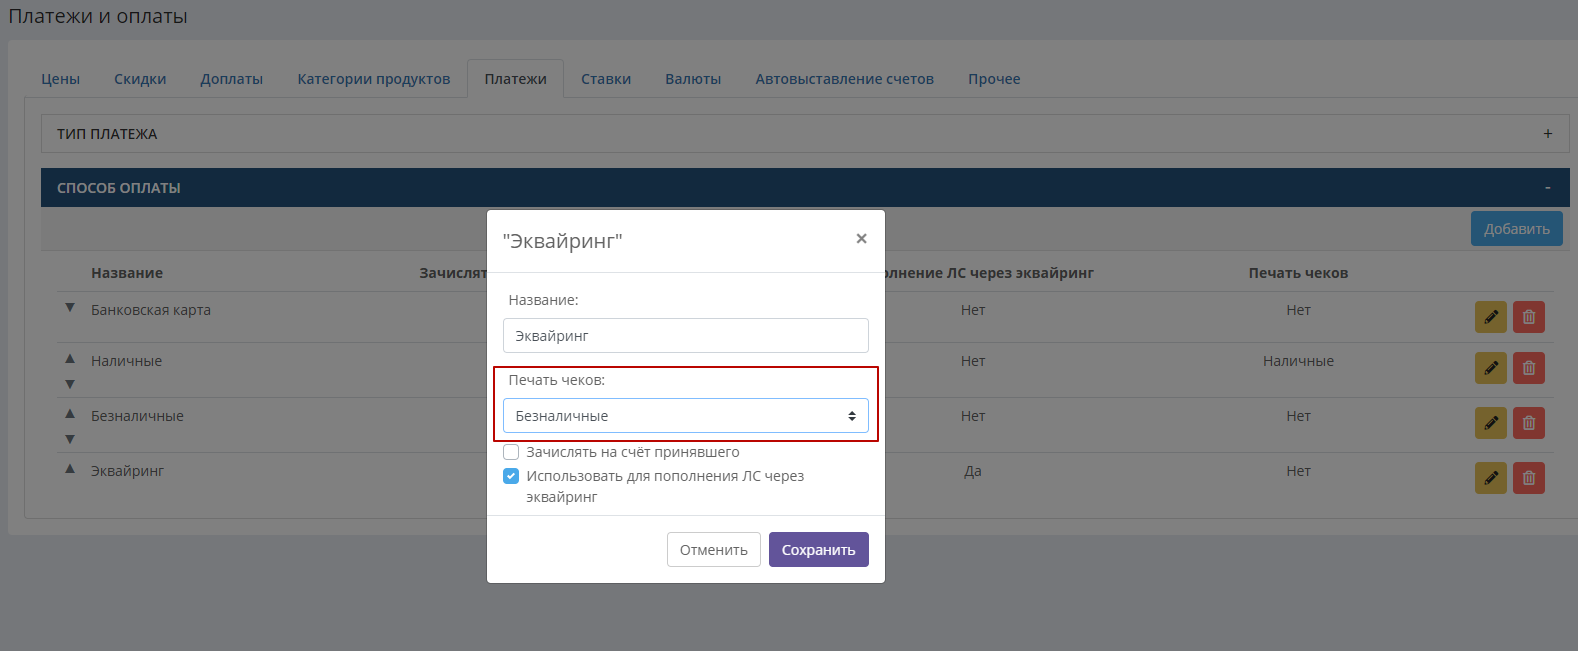Move Наличные row up
Viewport: 1578px width, 651px height.
pyautogui.click(x=70, y=358)
